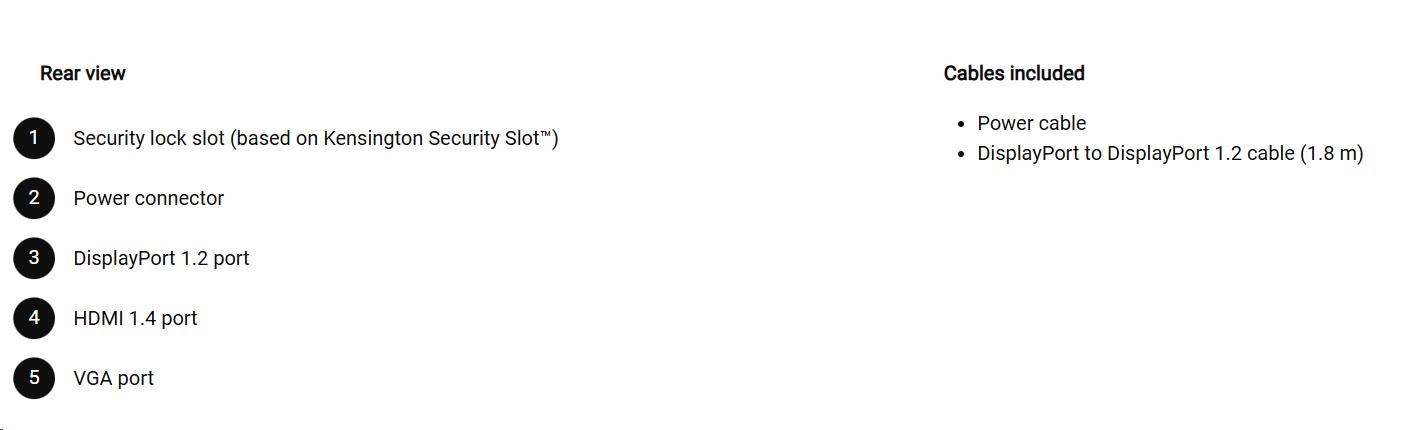Click the word Kensington in the first item
The width and height of the screenshot is (1402, 430).
pyautogui.click(x=373, y=138)
